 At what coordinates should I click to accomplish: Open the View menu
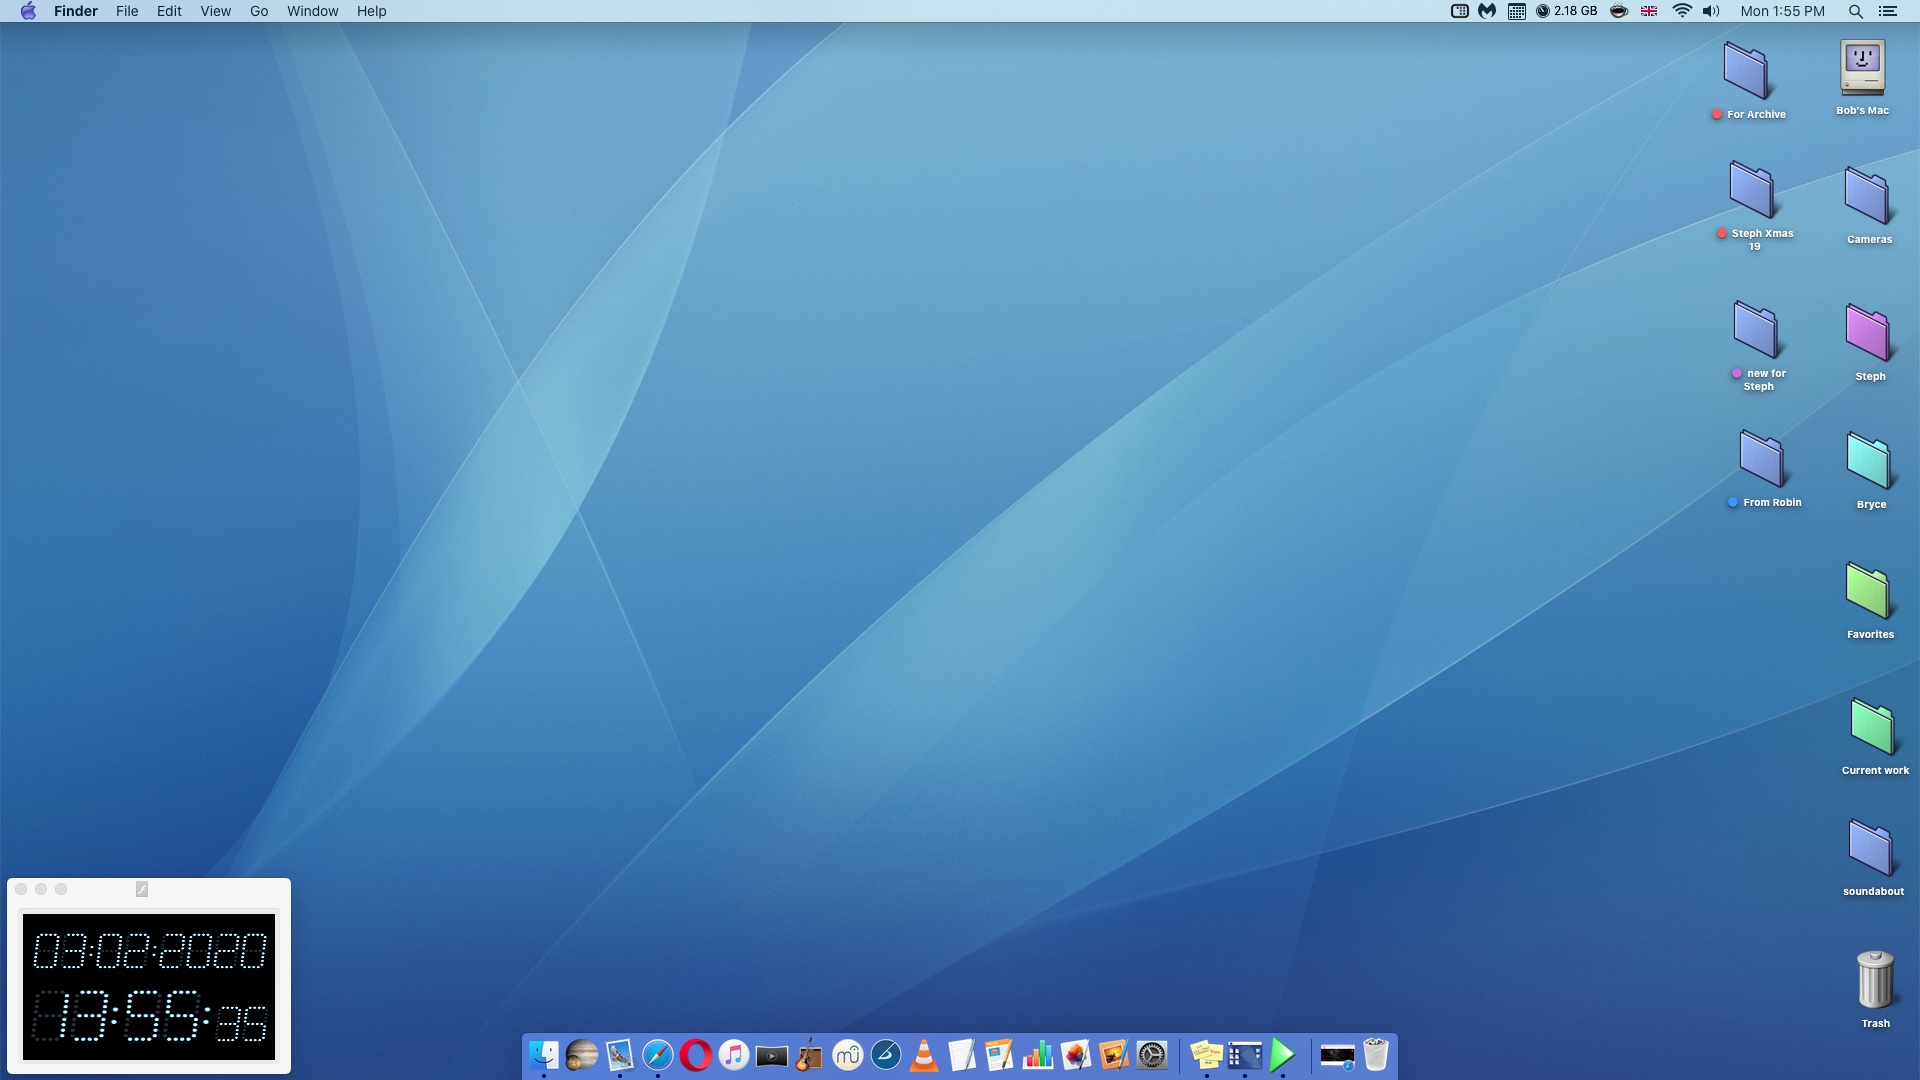coord(215,11)
